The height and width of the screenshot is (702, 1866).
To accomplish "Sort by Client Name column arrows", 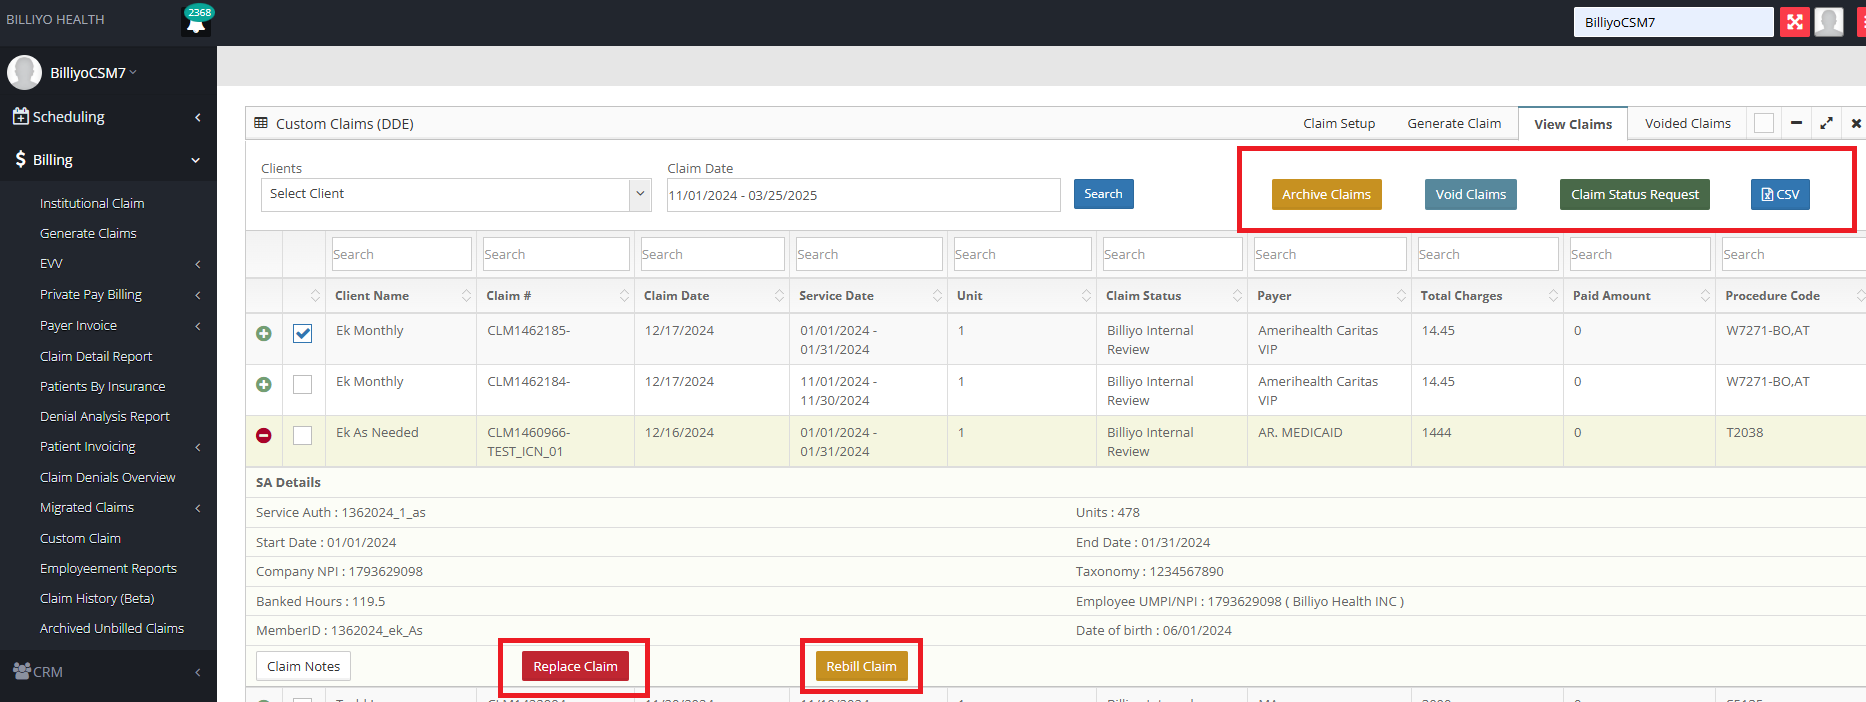I will (466, 295).
